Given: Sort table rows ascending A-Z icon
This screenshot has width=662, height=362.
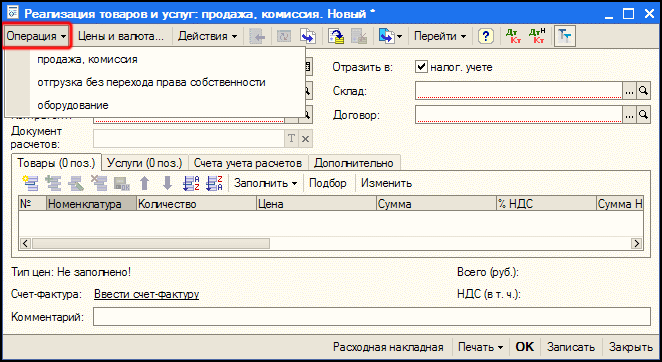Looking at the screenshot, I should [191, 183].
